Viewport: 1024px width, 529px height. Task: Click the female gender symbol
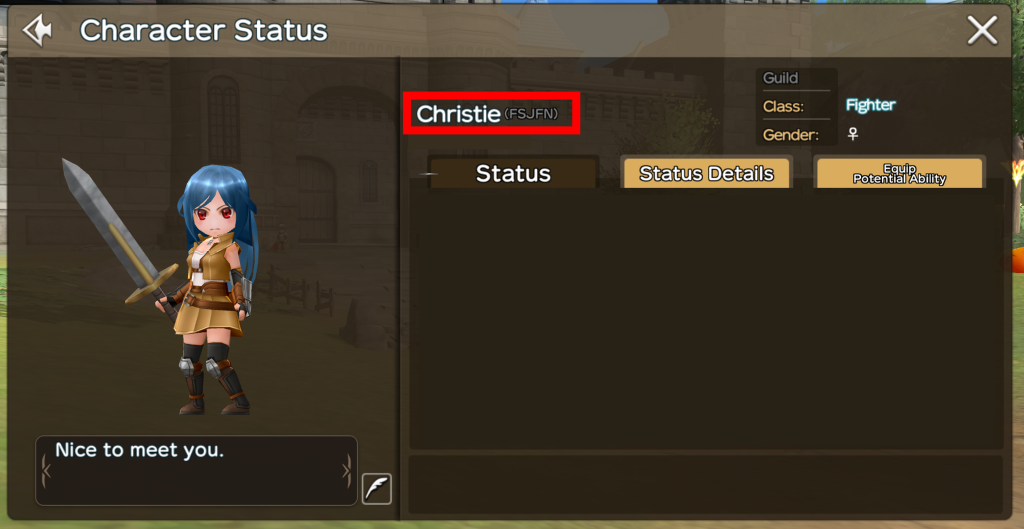(852, 135)
